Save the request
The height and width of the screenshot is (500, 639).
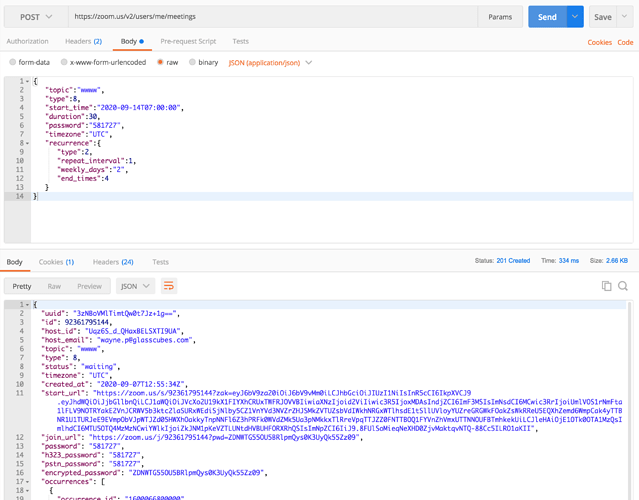click(603, 17)
